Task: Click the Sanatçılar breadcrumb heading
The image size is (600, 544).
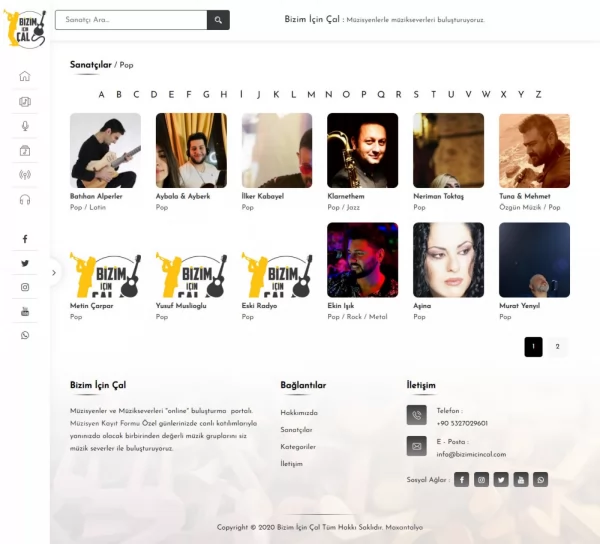Action: click(x=91, y=65)
